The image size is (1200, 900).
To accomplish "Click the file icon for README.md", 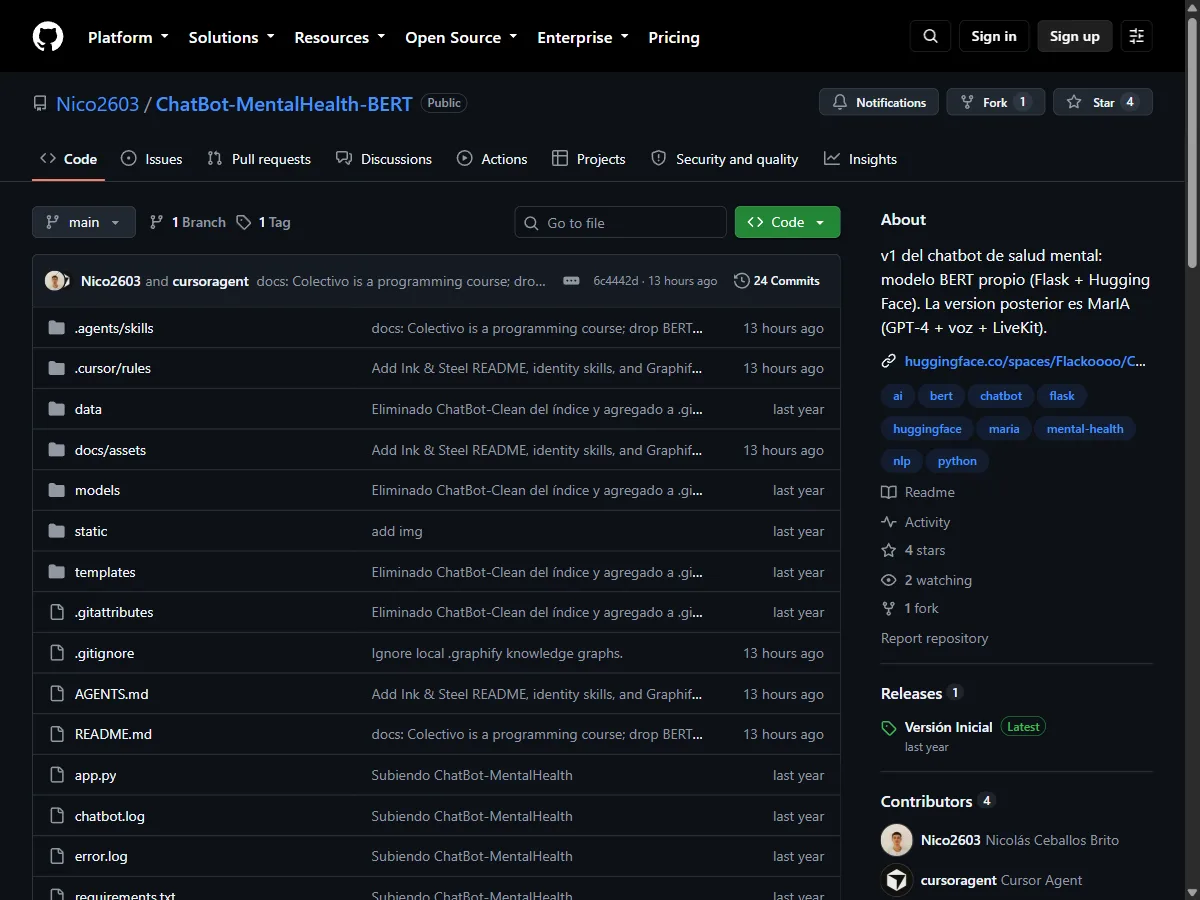I will [56, 734].
